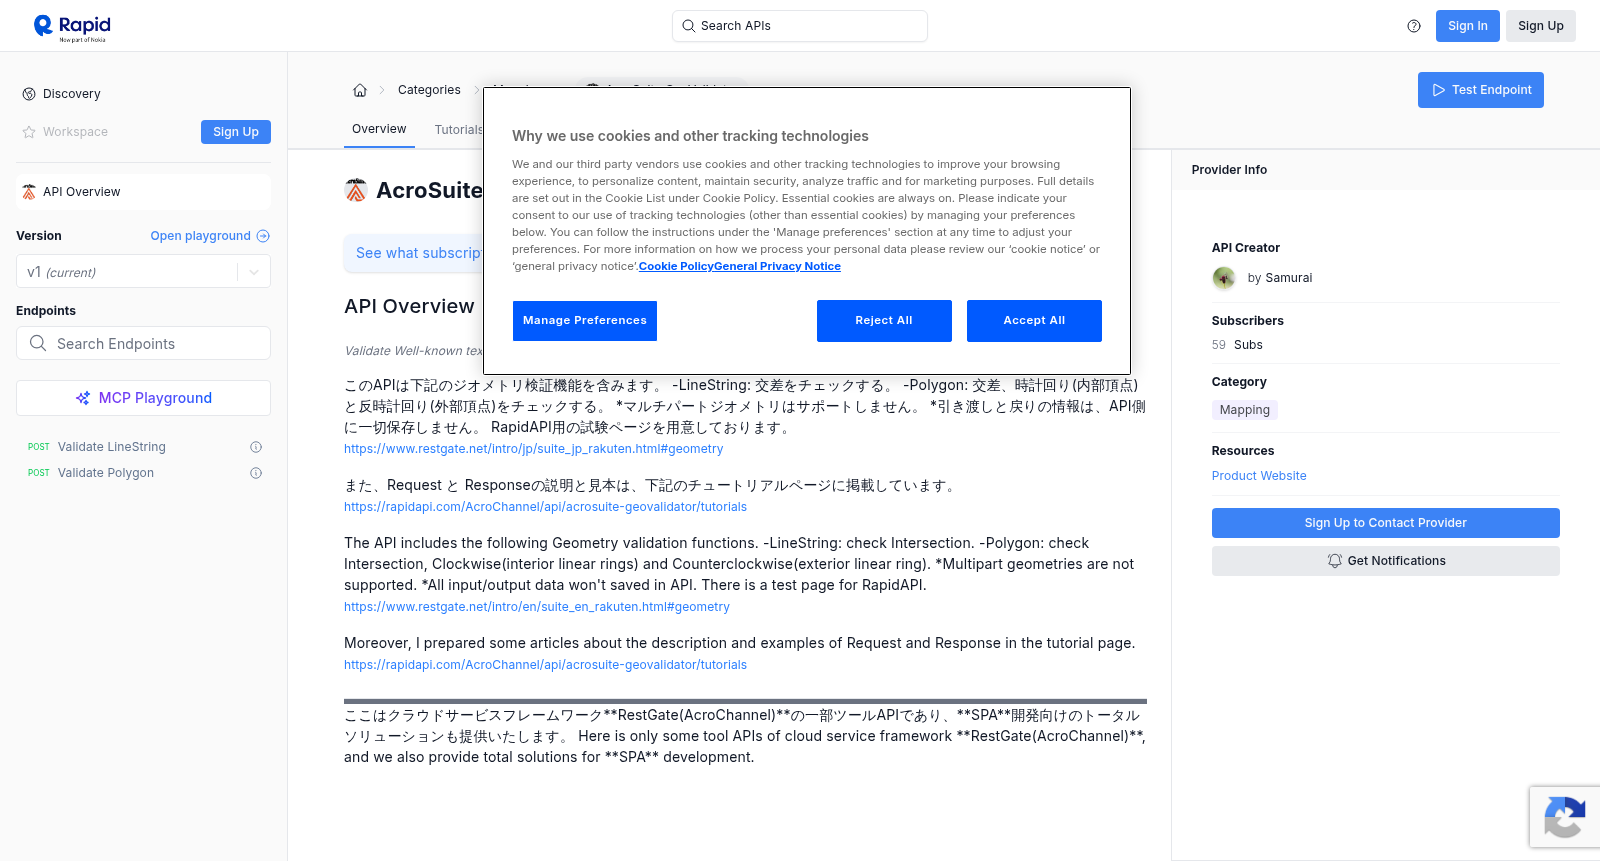The image size is (1600, 861).
Task: Open the suite_en_rakuten.html#geometry link
Action: (537, 607)
